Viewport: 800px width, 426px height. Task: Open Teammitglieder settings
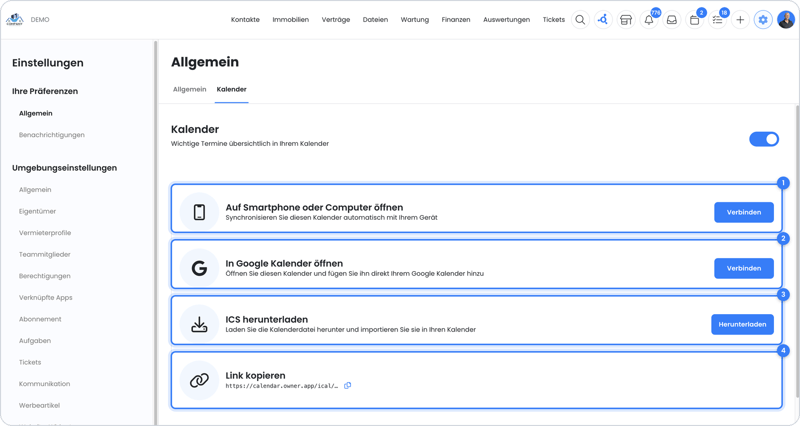pos(44,254)
